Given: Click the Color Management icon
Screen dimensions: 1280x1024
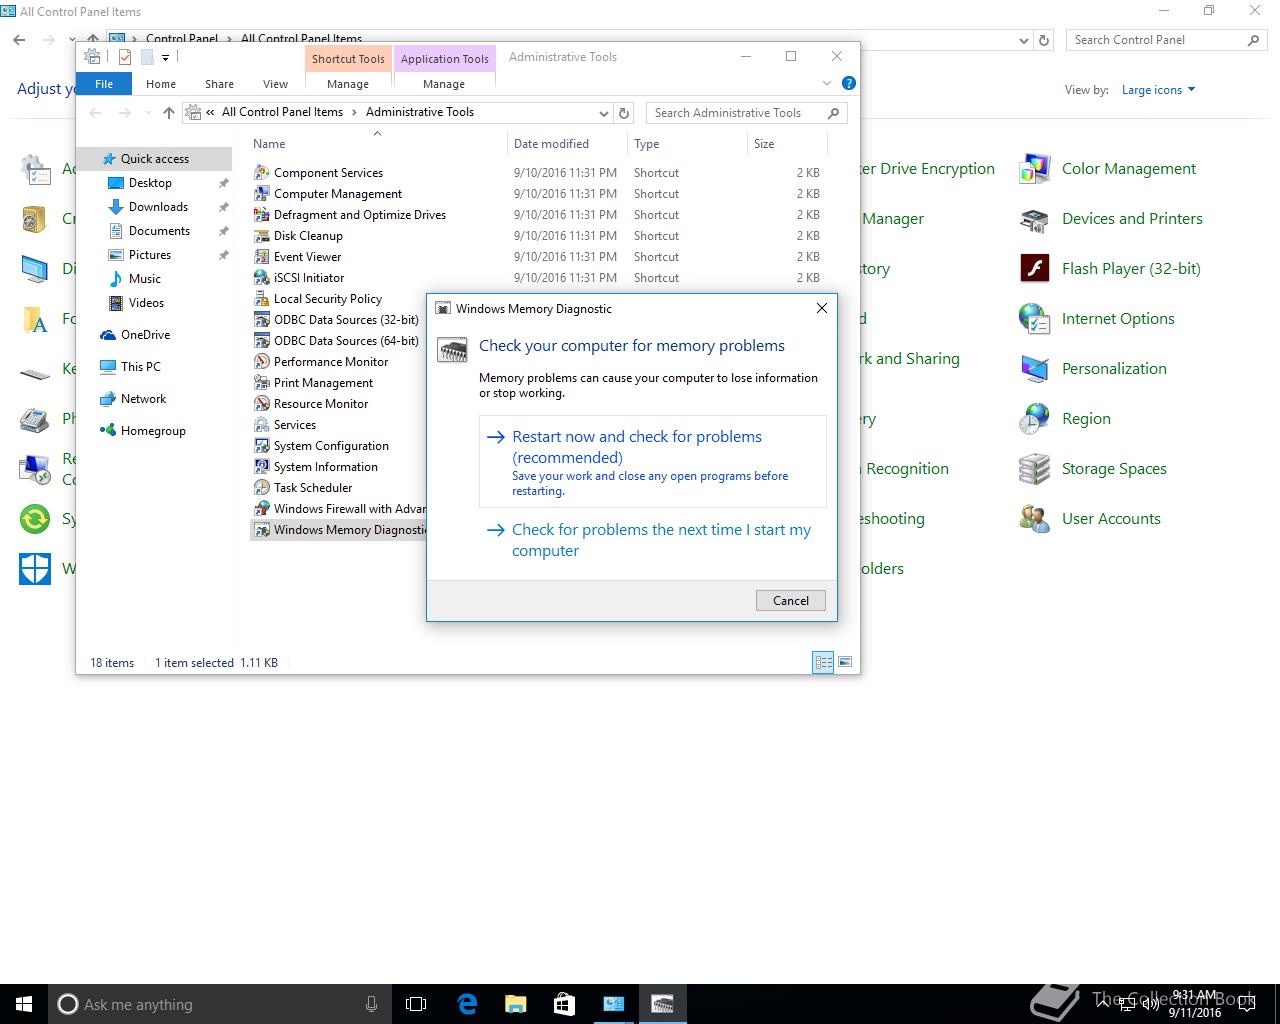Looking at the screenshot, I should 1034,169.
